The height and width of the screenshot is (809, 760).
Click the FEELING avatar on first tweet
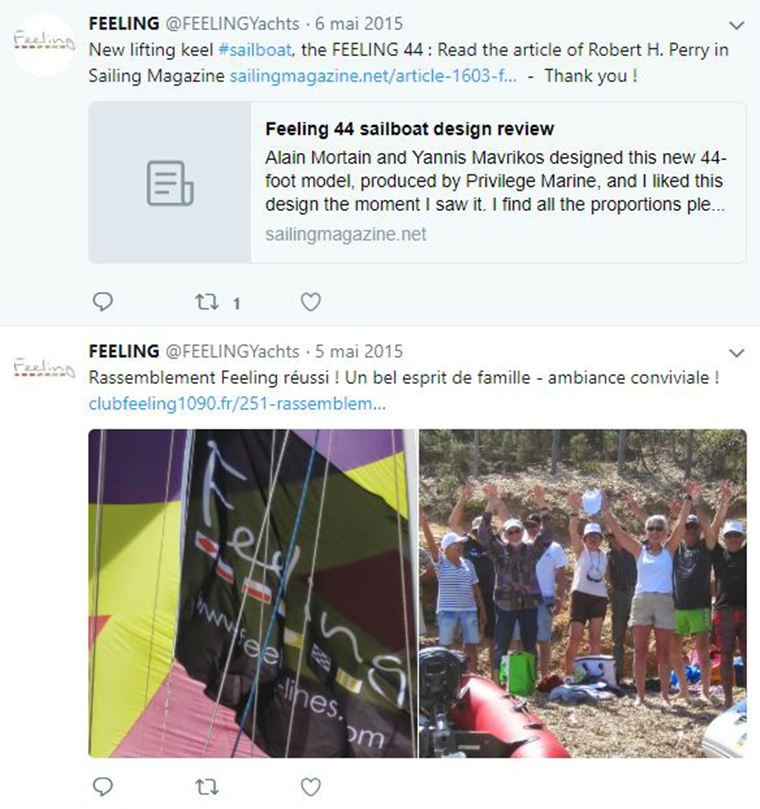tap(43, 44)
